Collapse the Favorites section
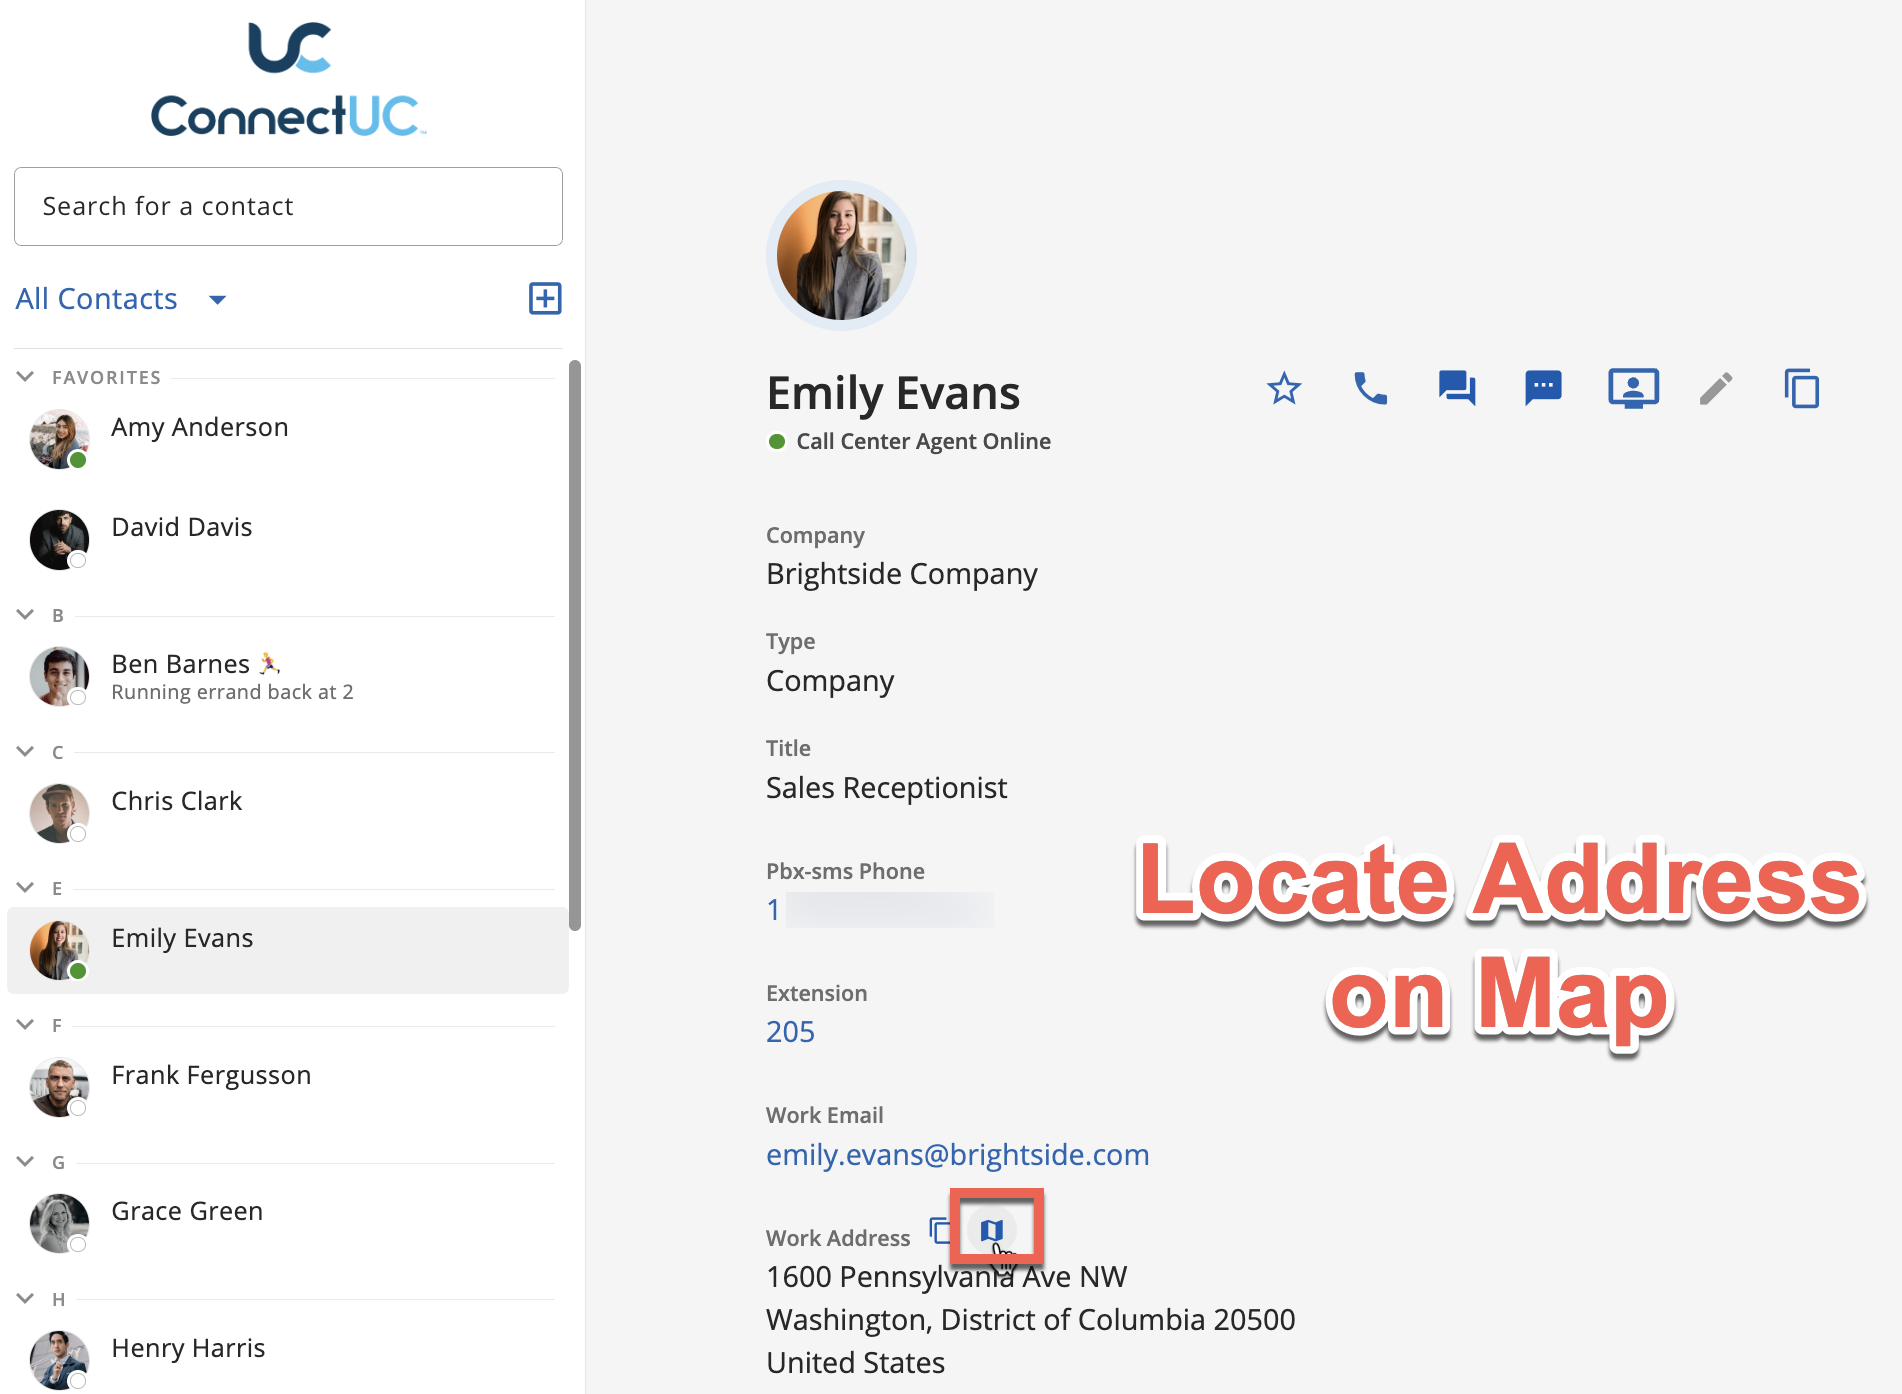This screenshot has height=1394, width=1902. (26, 377)
